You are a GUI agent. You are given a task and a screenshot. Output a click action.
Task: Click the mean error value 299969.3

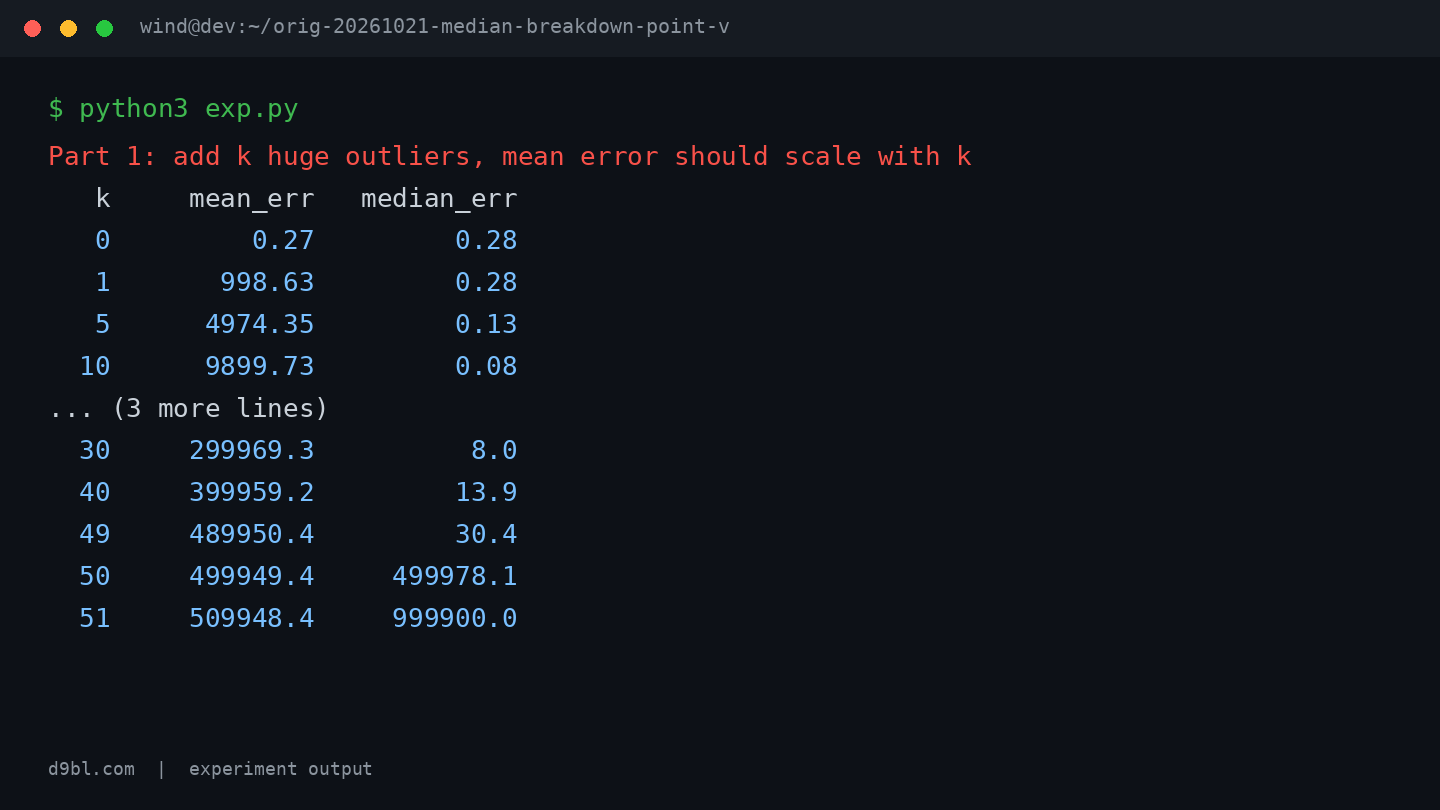[x=252, y=450]
